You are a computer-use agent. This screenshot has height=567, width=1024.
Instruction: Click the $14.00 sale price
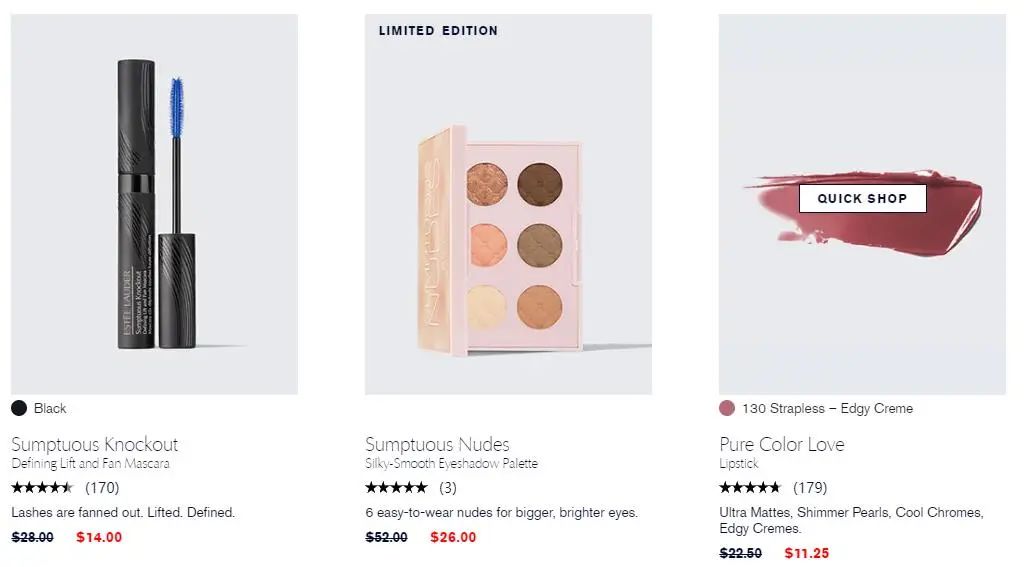tap(99, 537)
